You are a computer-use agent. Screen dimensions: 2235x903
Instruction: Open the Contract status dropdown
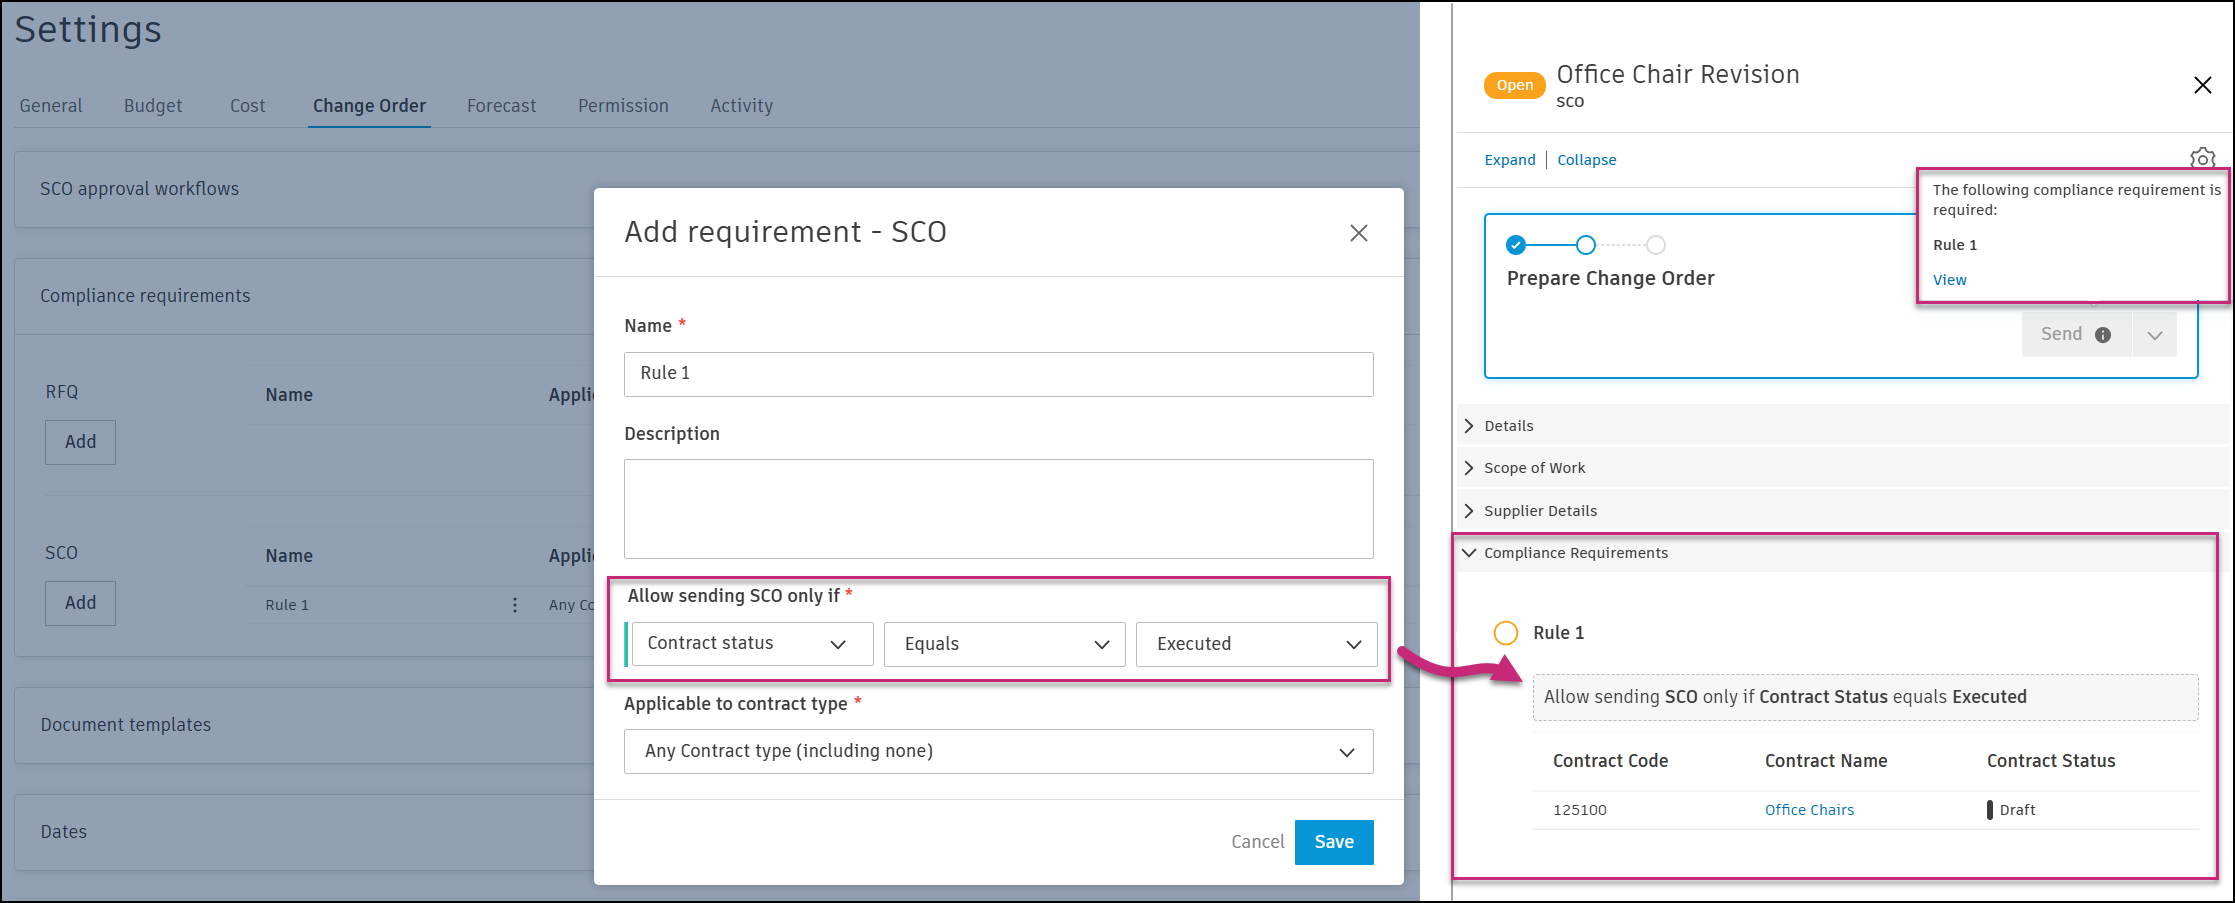(751, 644)
